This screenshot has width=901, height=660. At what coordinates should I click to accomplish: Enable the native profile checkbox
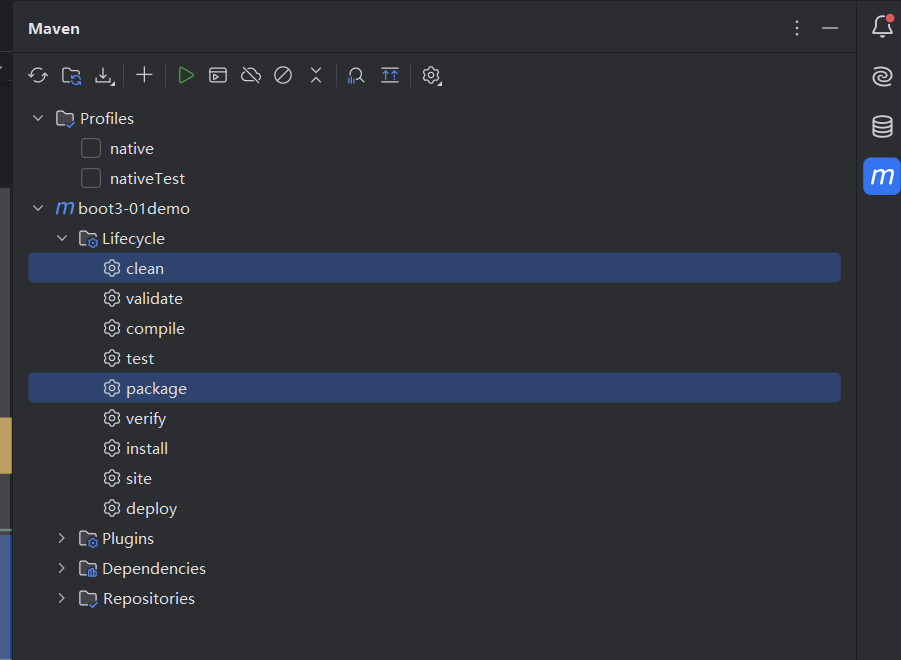pos(91,148)
